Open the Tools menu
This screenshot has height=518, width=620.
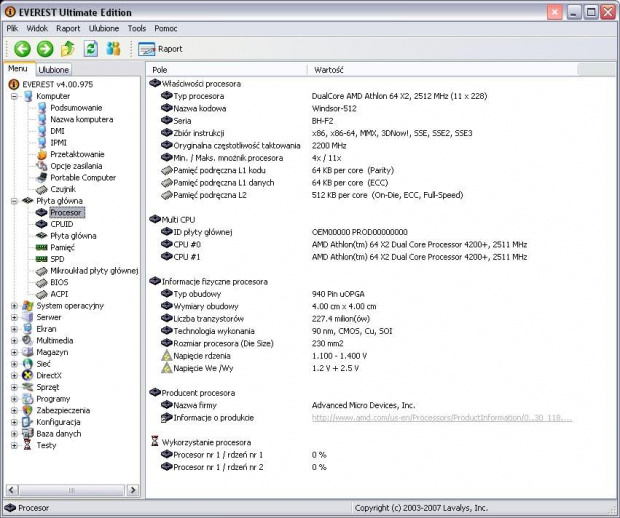pos(137,28)
